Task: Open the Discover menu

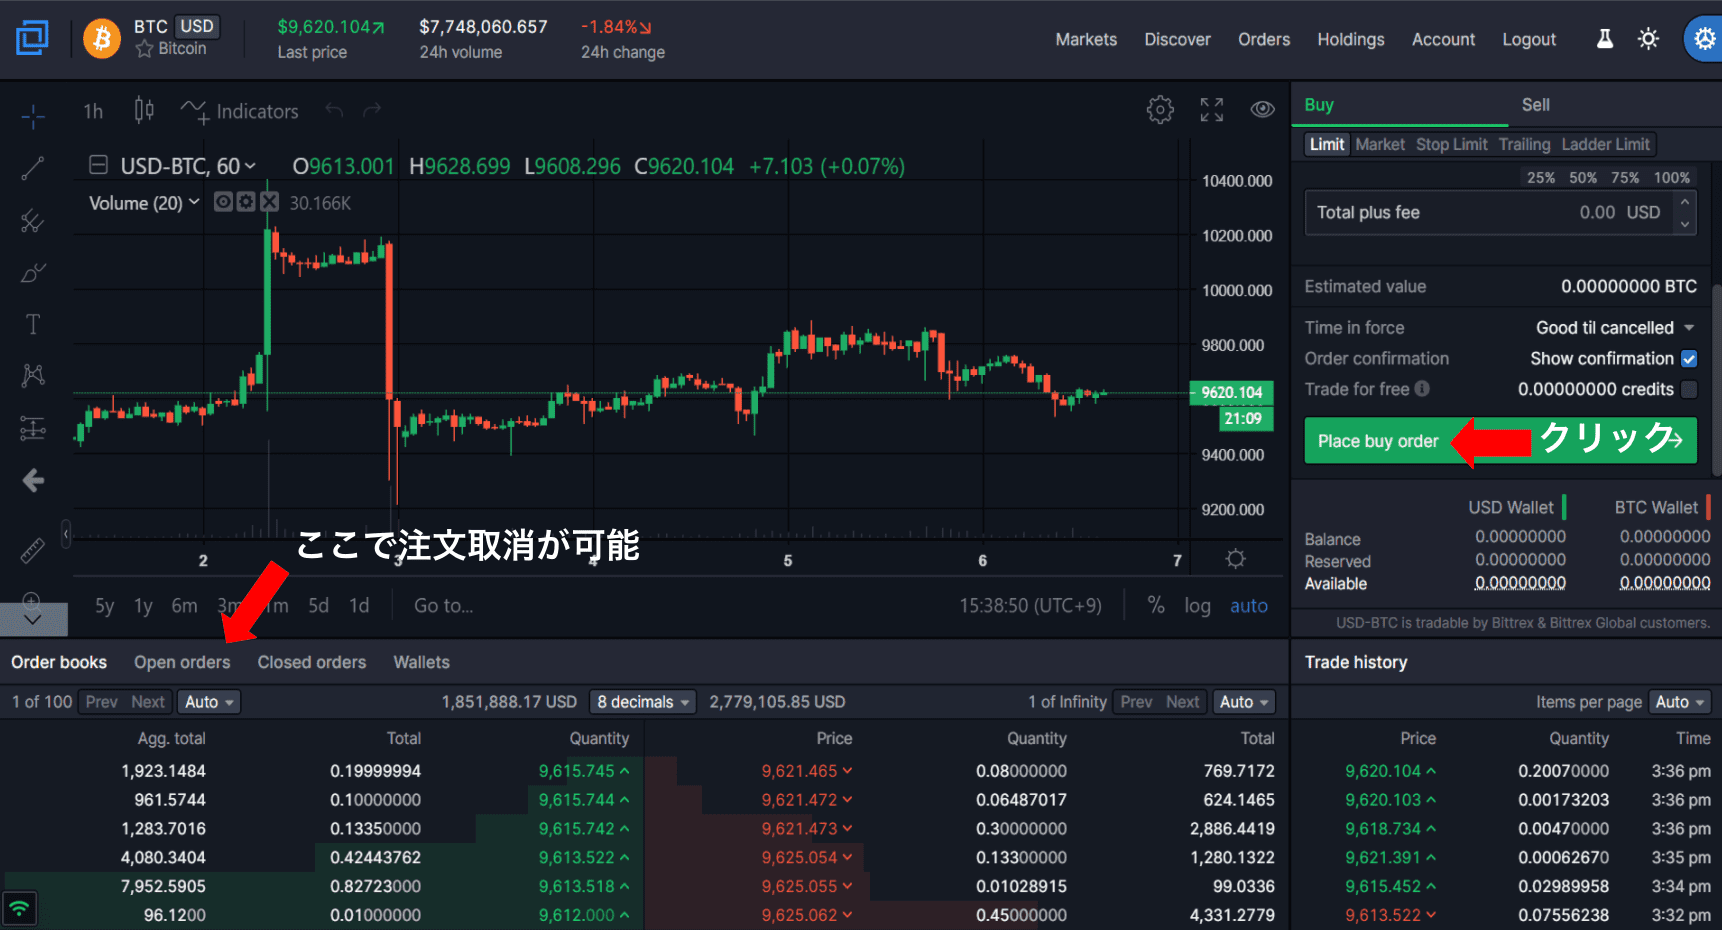Action: pyautogui.click(x=1177, y=39)
